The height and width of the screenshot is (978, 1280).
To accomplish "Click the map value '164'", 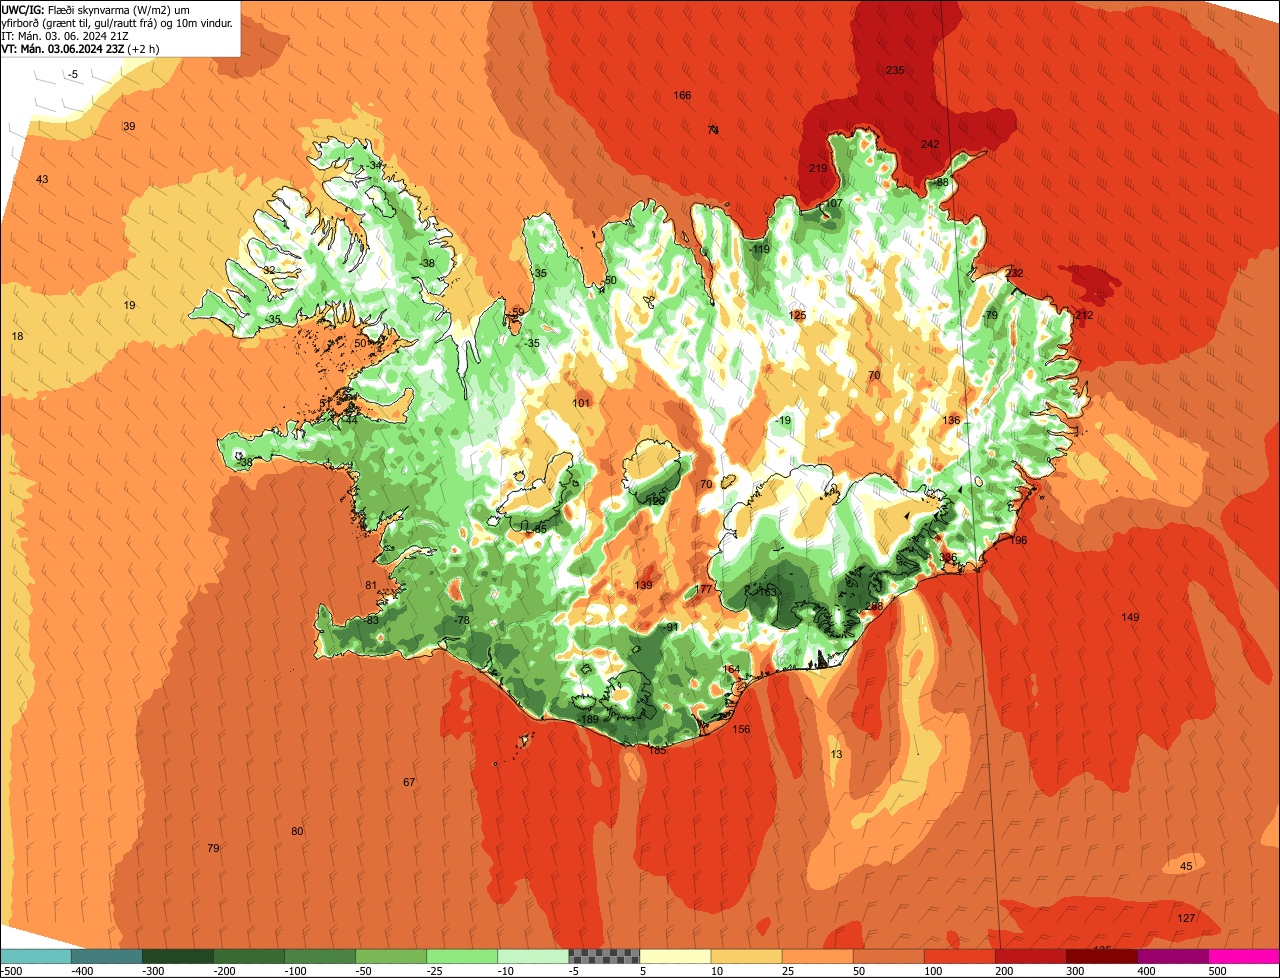I will (732, 669).
